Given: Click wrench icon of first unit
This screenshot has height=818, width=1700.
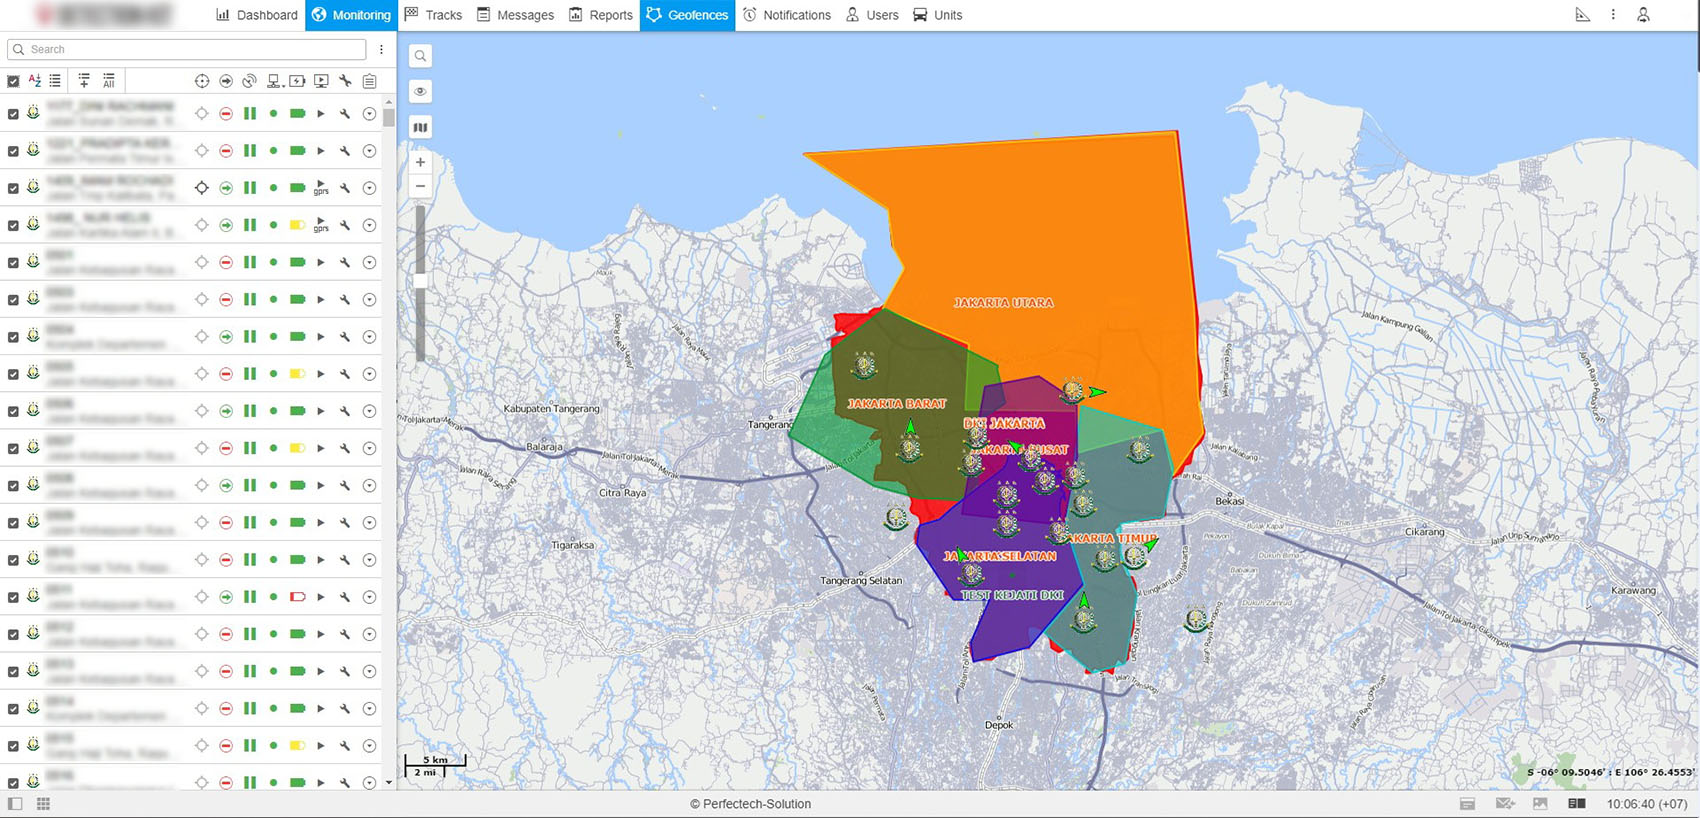Looking at the screenshot, I should [345, 114].
